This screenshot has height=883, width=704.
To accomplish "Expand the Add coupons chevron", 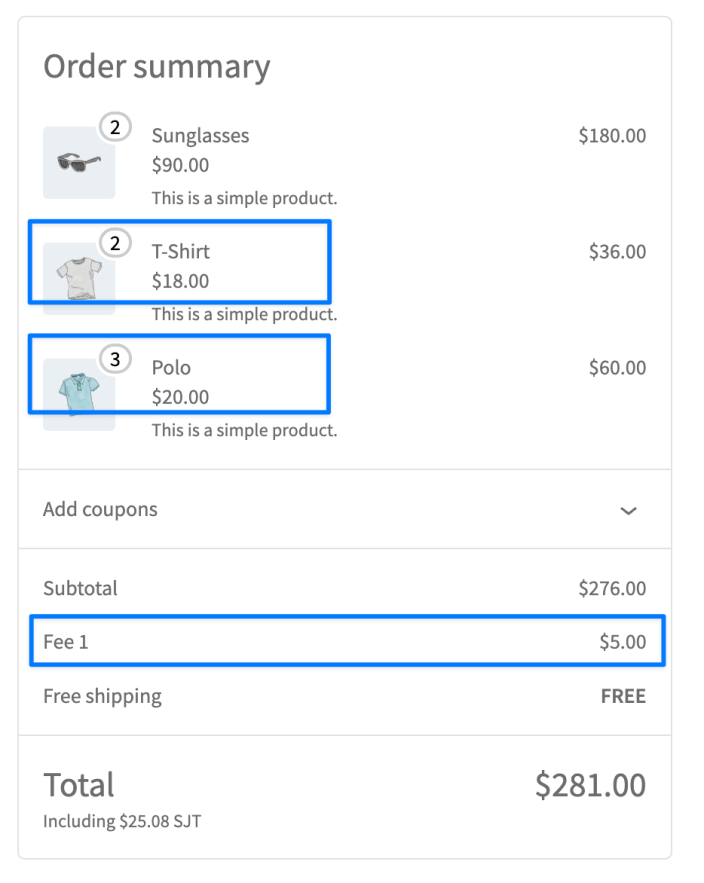I will 628,510.
